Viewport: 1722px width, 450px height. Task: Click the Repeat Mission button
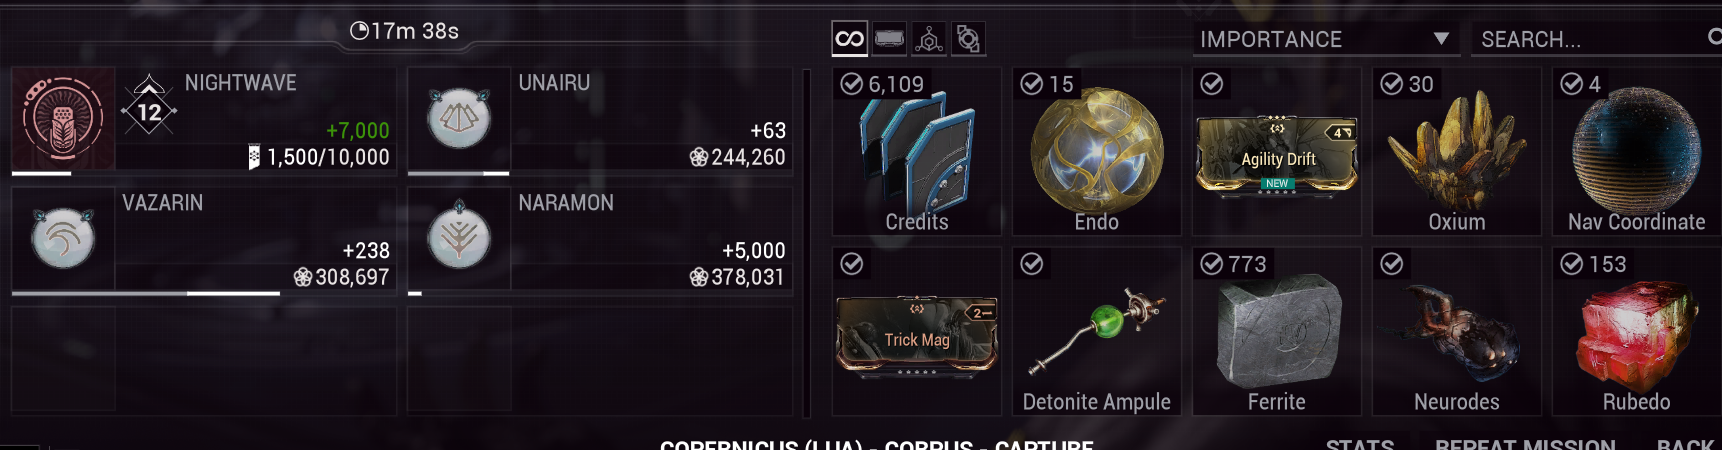[1525, 444]
